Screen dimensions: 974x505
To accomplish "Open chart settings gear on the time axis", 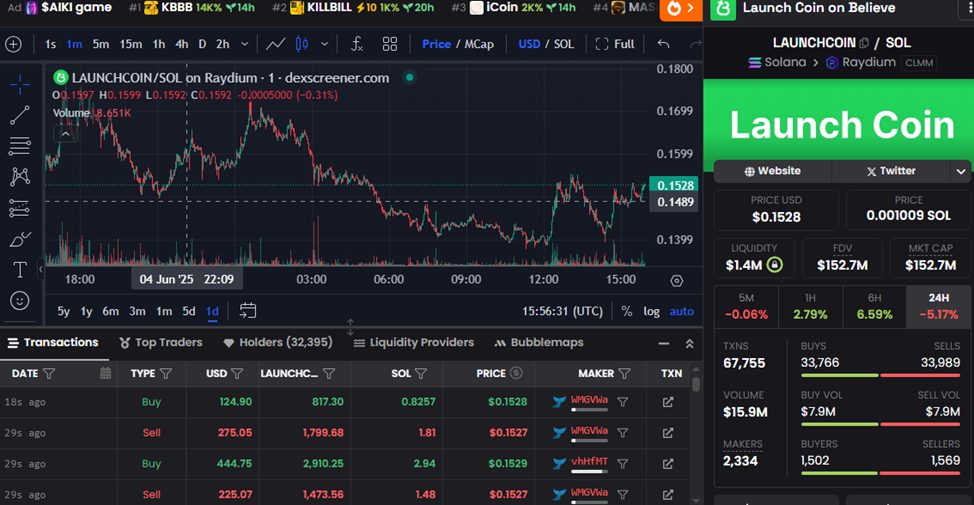I will pos(677,281).
